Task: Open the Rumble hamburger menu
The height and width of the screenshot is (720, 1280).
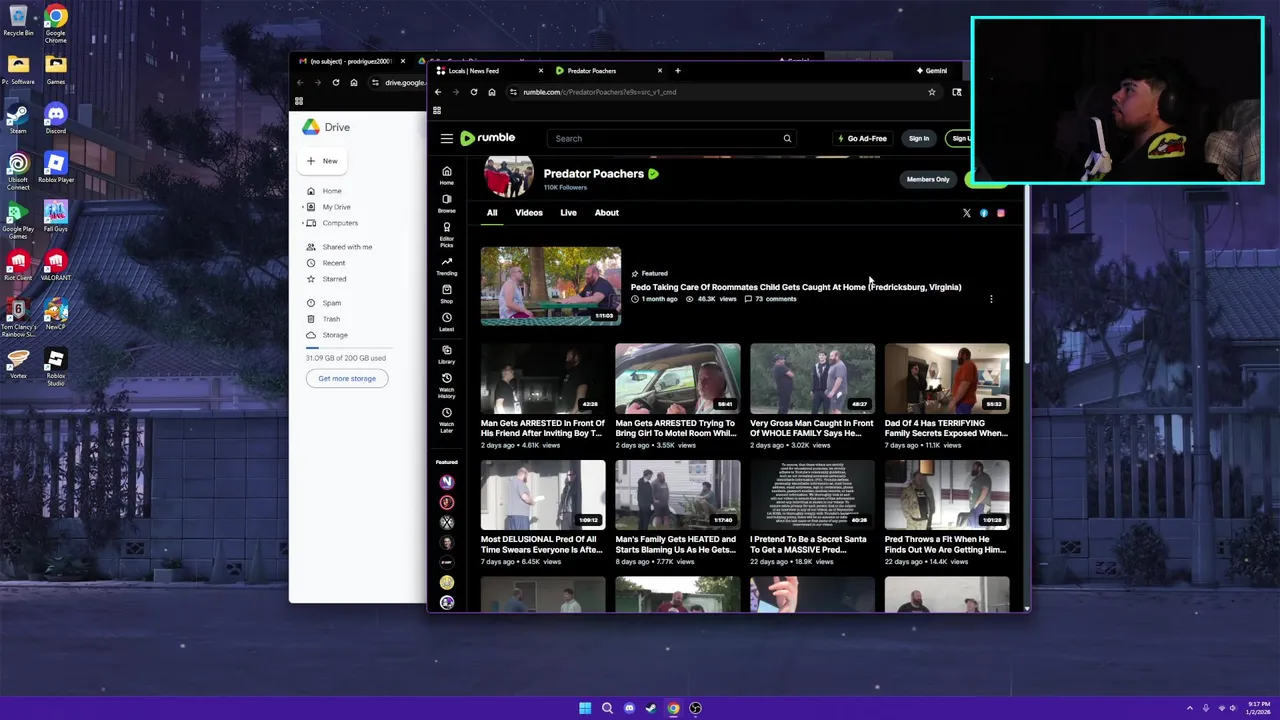Action: [447, 139]
